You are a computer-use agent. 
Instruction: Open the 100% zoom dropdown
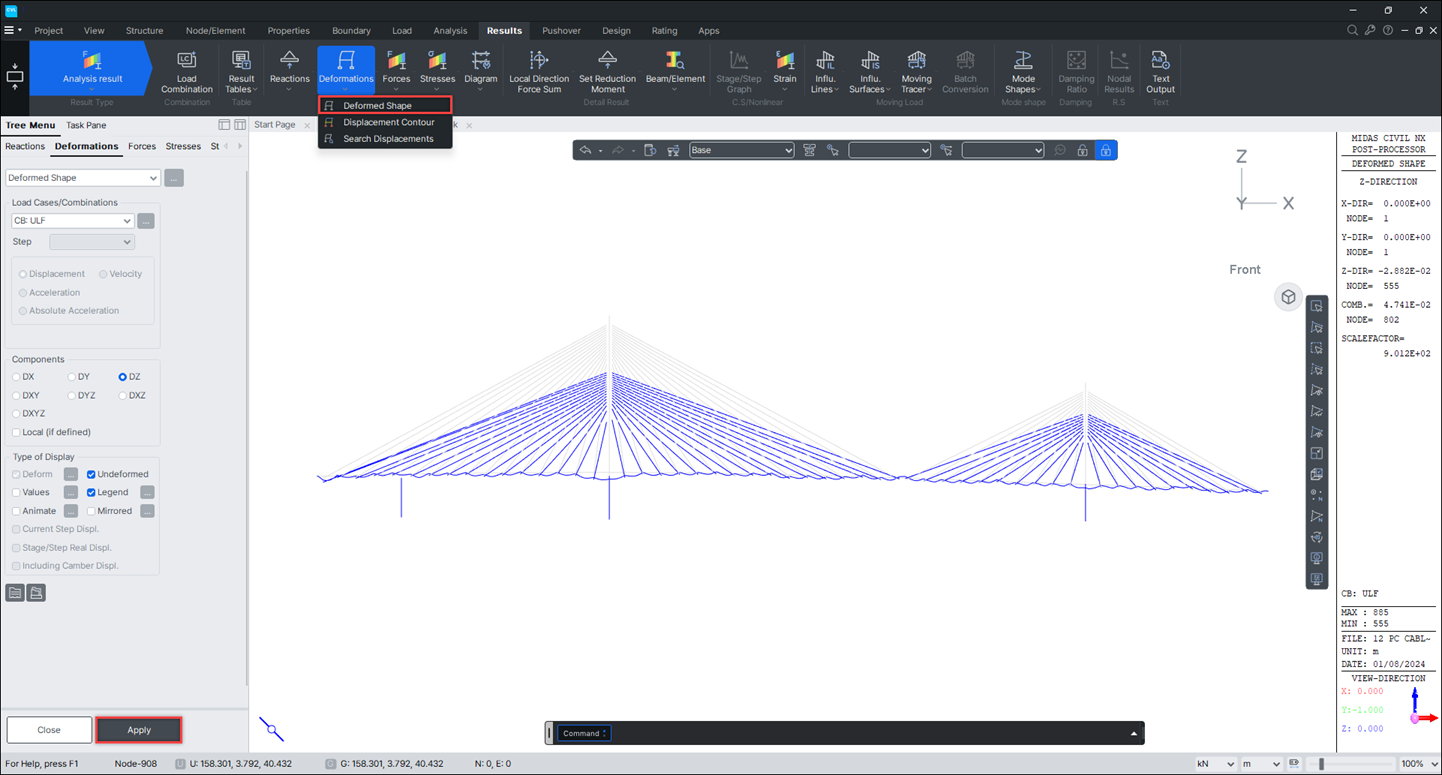pyautogui.click(x=1419, y=764)
